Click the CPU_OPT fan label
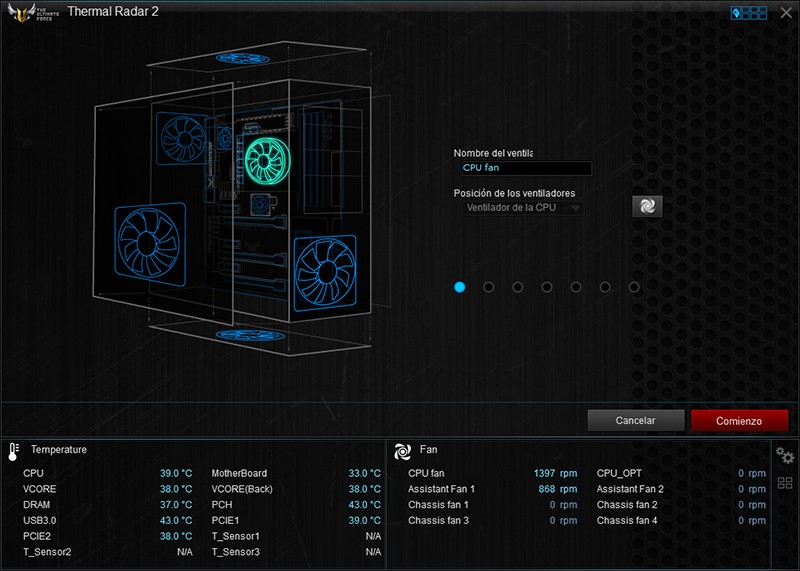Screen dimensions: 800x571 coord(619,473)
